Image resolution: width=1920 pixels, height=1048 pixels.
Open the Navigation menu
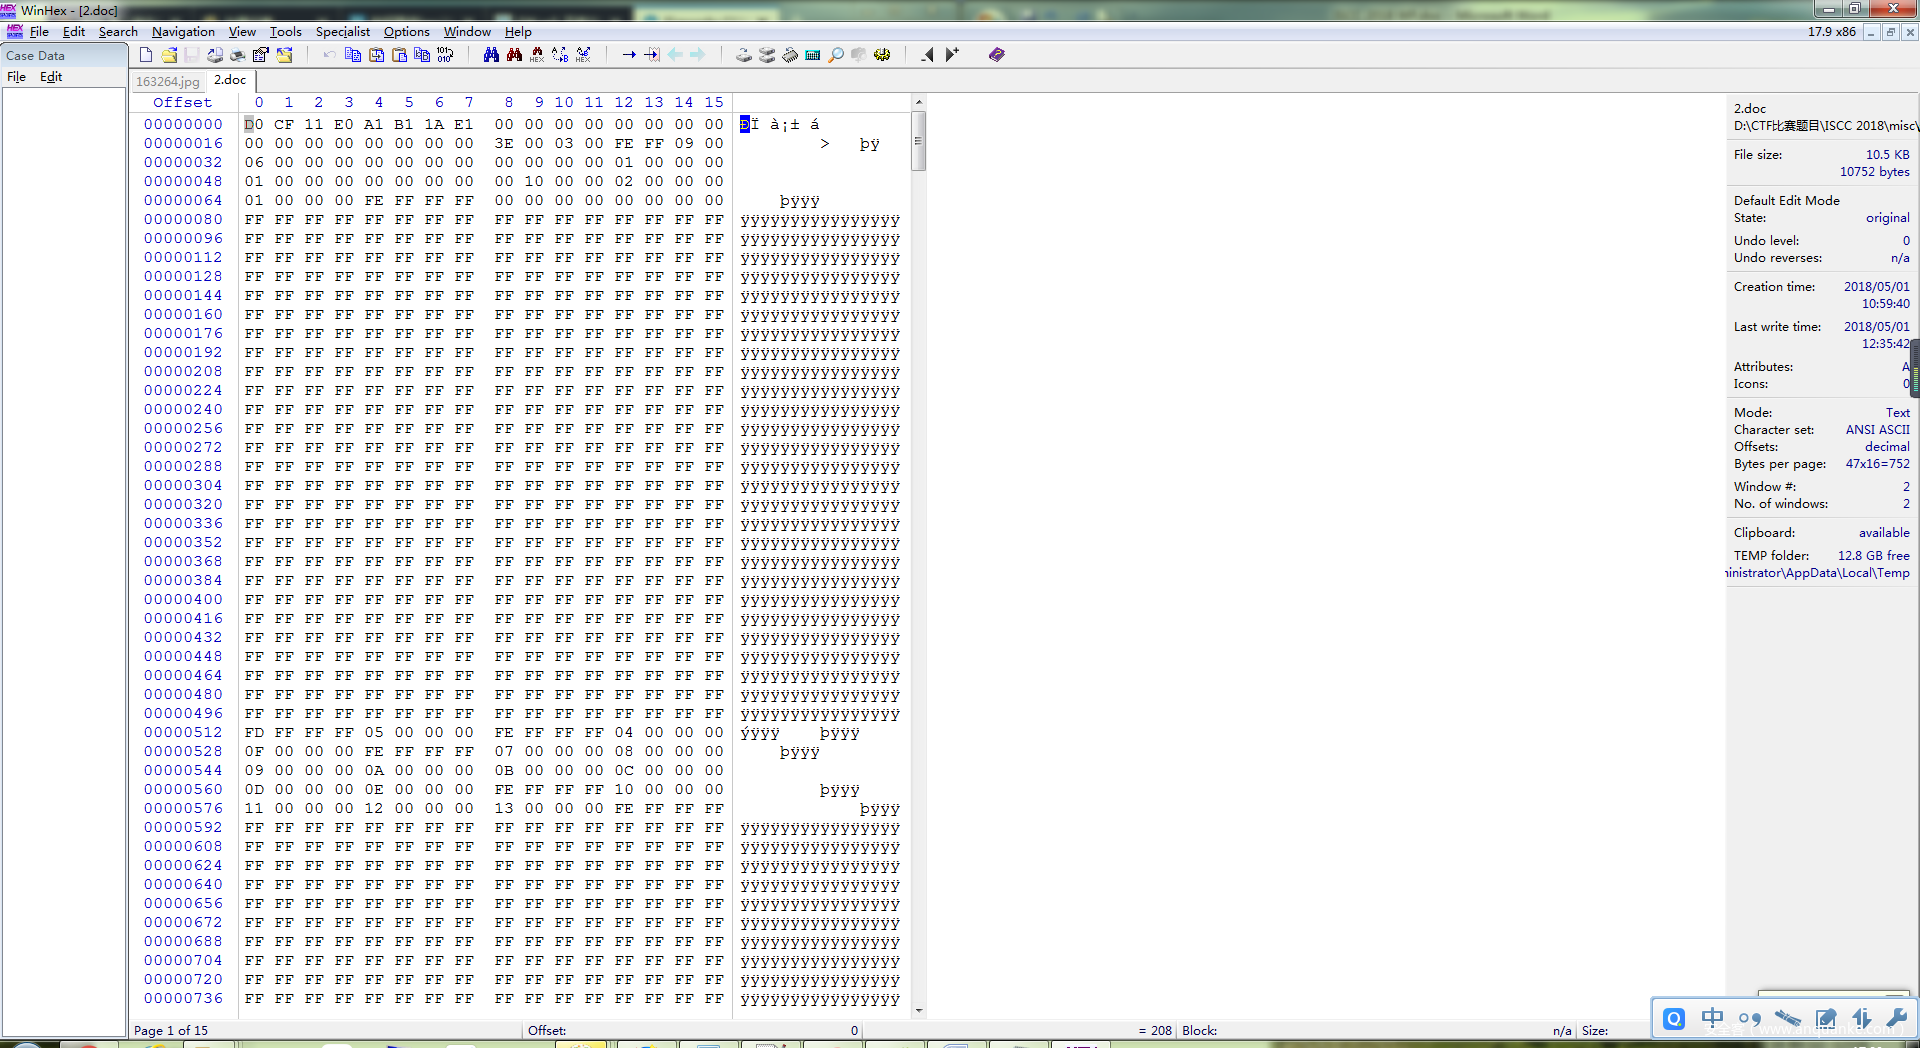pyautogui.click(x=183, y=32)
